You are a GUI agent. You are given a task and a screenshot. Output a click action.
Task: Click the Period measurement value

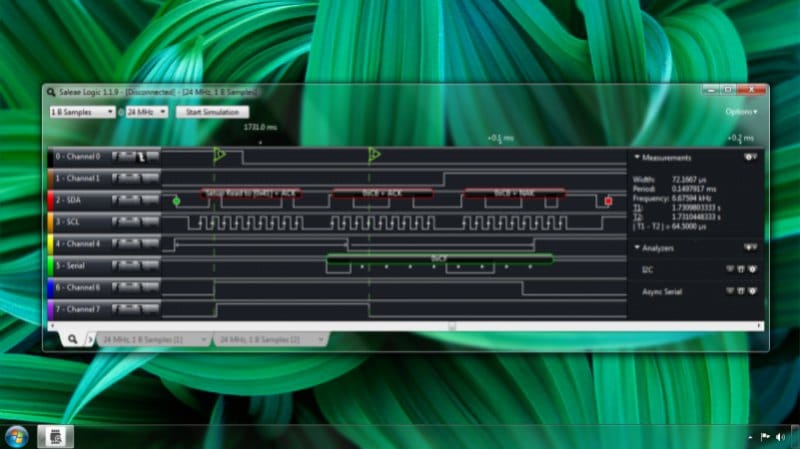pos(693,189)
